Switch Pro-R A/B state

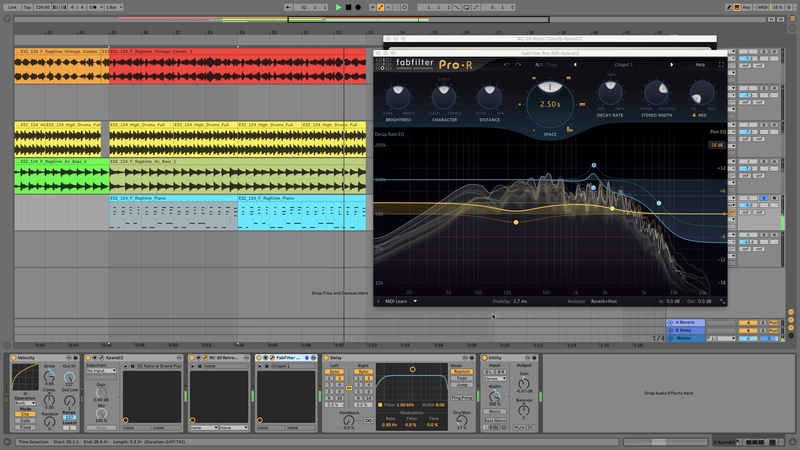click(539, 65)
